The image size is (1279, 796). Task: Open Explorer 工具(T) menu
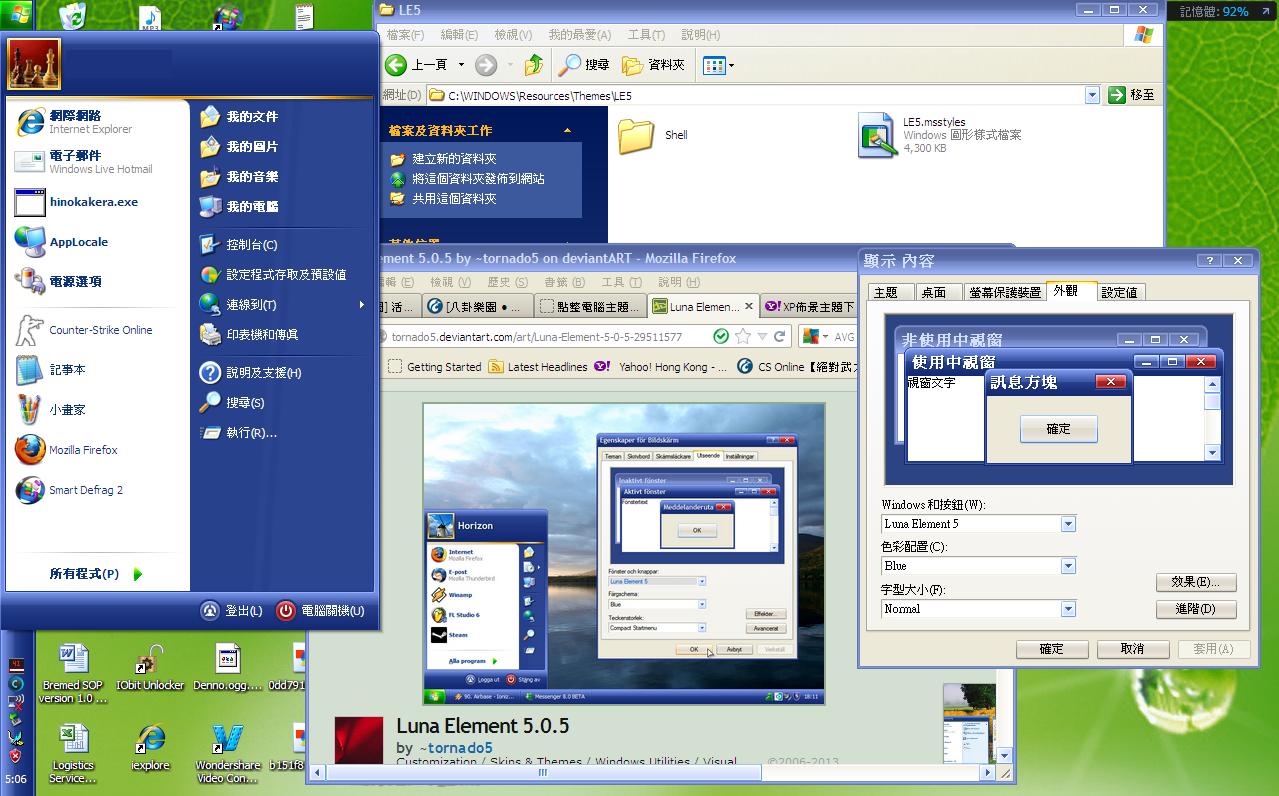coord(646,35)
